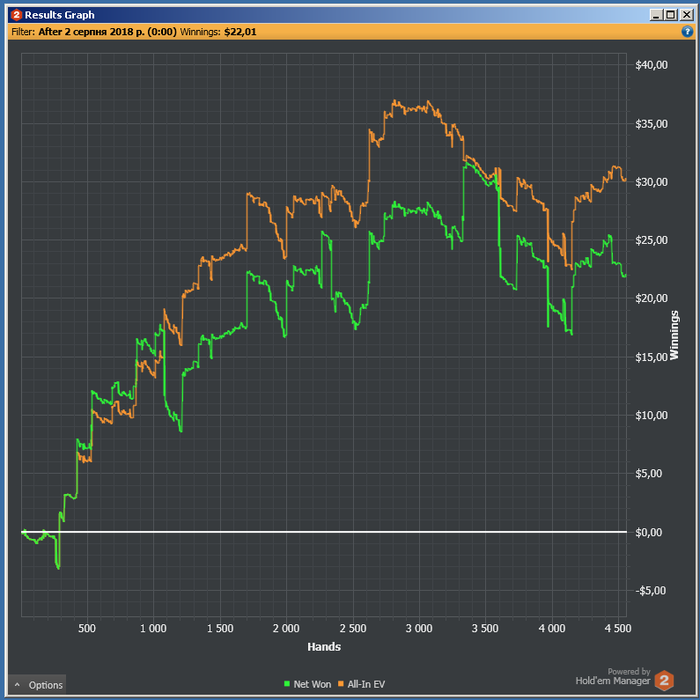Click the Results Graph title bar app icon
700x700 pixels.
(x=17, y=15)
